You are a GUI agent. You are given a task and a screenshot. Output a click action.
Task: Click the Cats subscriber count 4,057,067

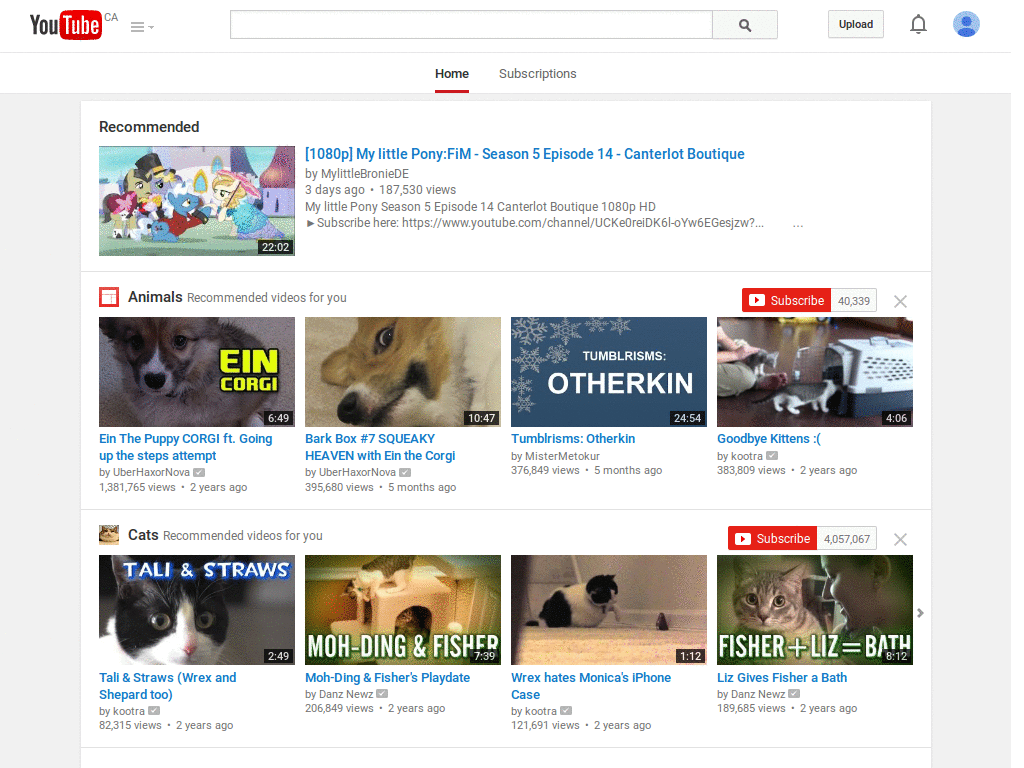click(x=846, y=539)
